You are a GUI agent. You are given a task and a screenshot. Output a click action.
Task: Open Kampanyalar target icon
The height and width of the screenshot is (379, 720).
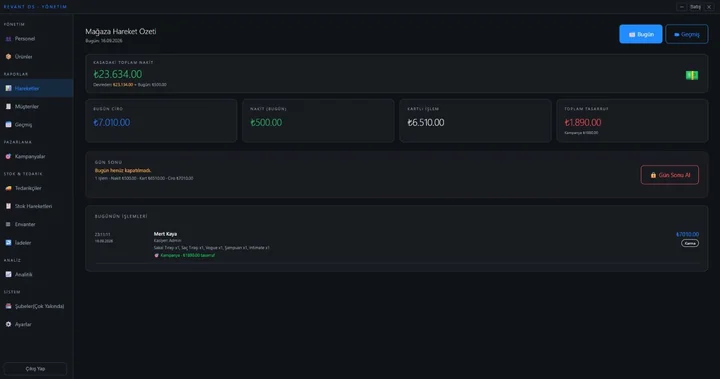click(x=8, y=157)
